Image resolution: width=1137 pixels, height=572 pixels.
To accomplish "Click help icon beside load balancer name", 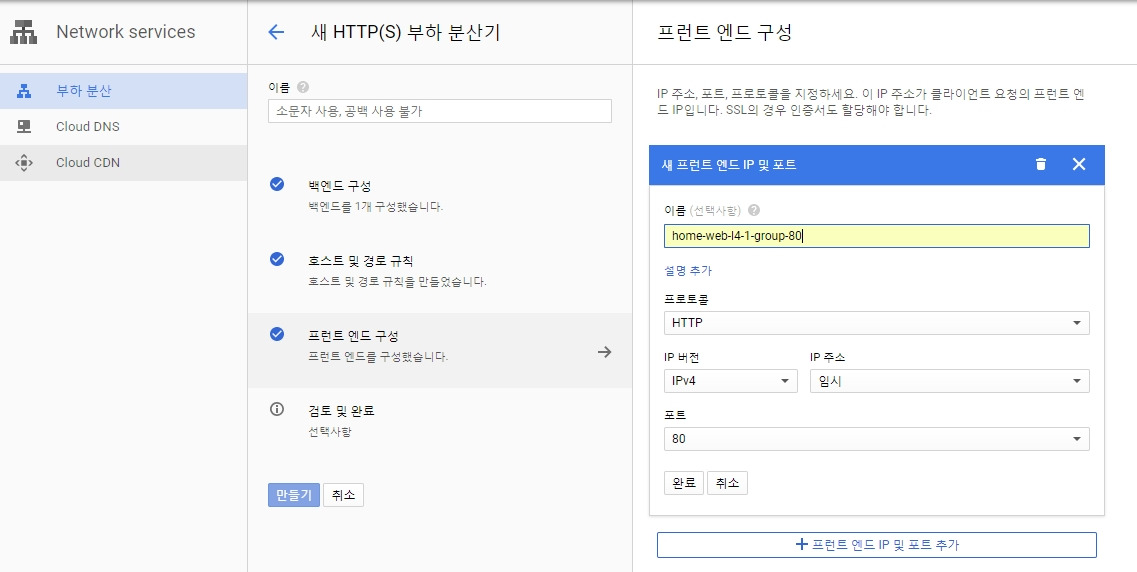I will coord(303,87).
